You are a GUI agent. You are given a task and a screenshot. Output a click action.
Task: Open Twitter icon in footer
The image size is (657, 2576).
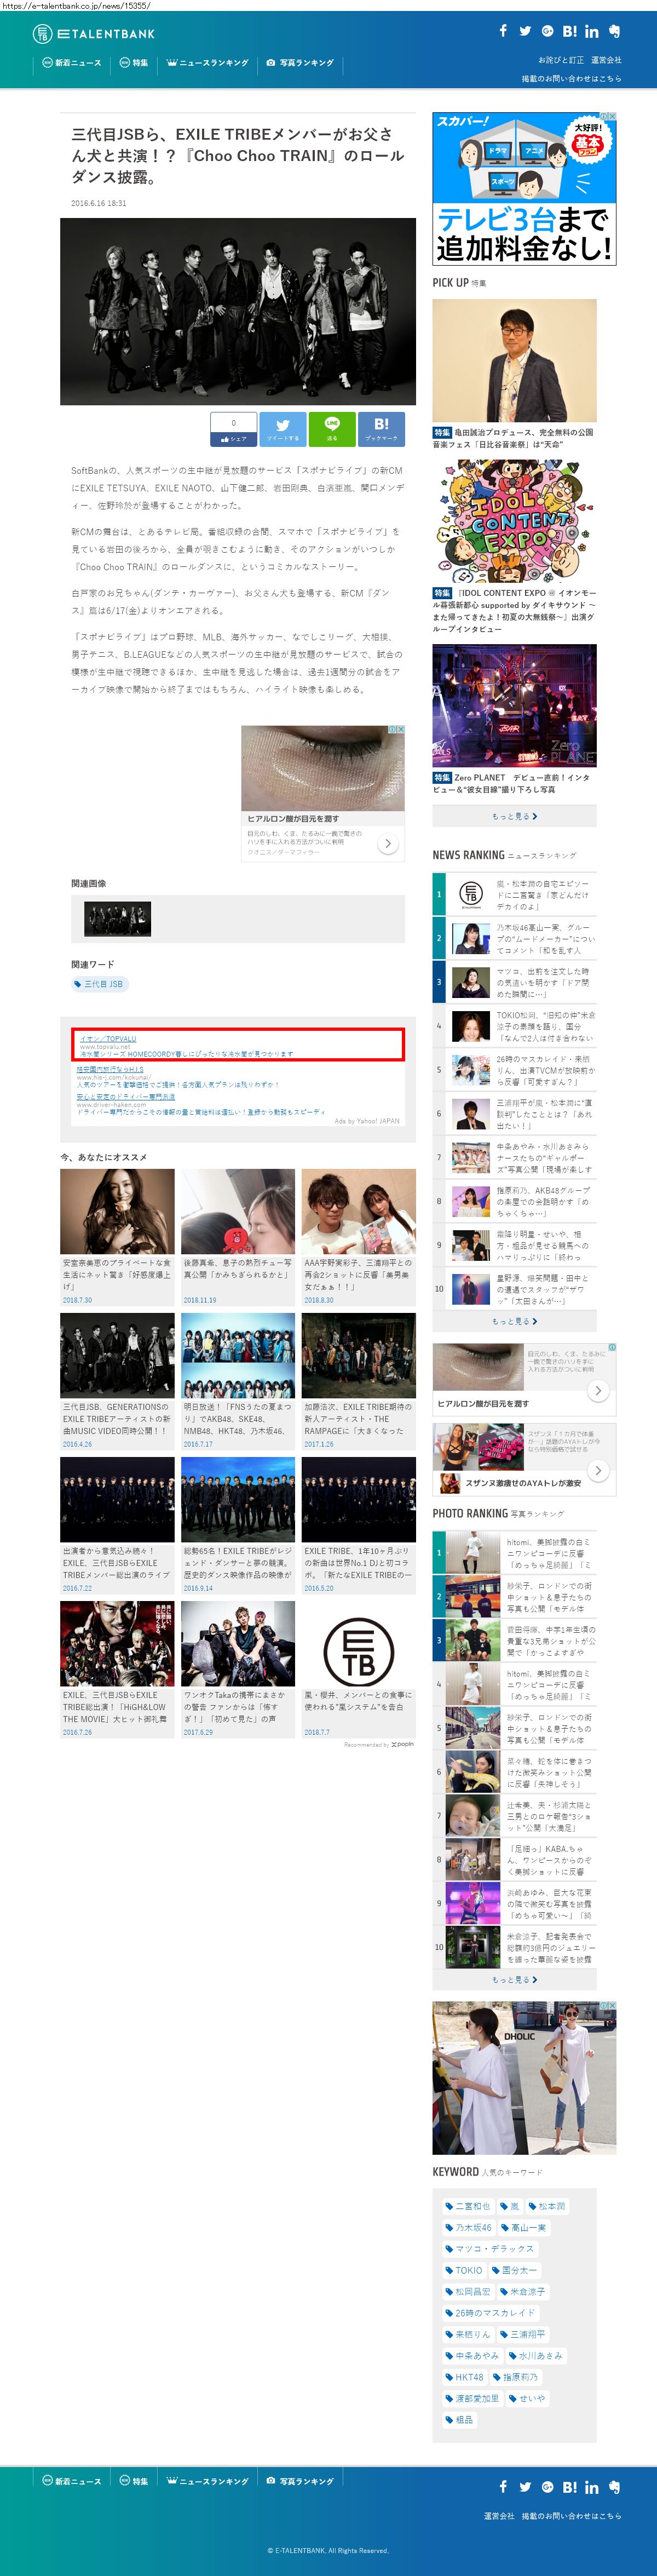(525, 2486)
